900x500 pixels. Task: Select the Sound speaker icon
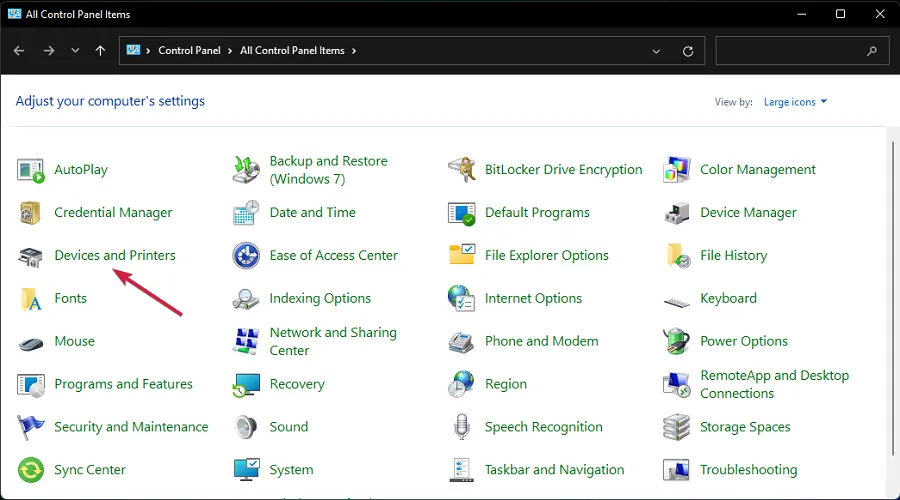pyautogui.click(x=246, y=427)
